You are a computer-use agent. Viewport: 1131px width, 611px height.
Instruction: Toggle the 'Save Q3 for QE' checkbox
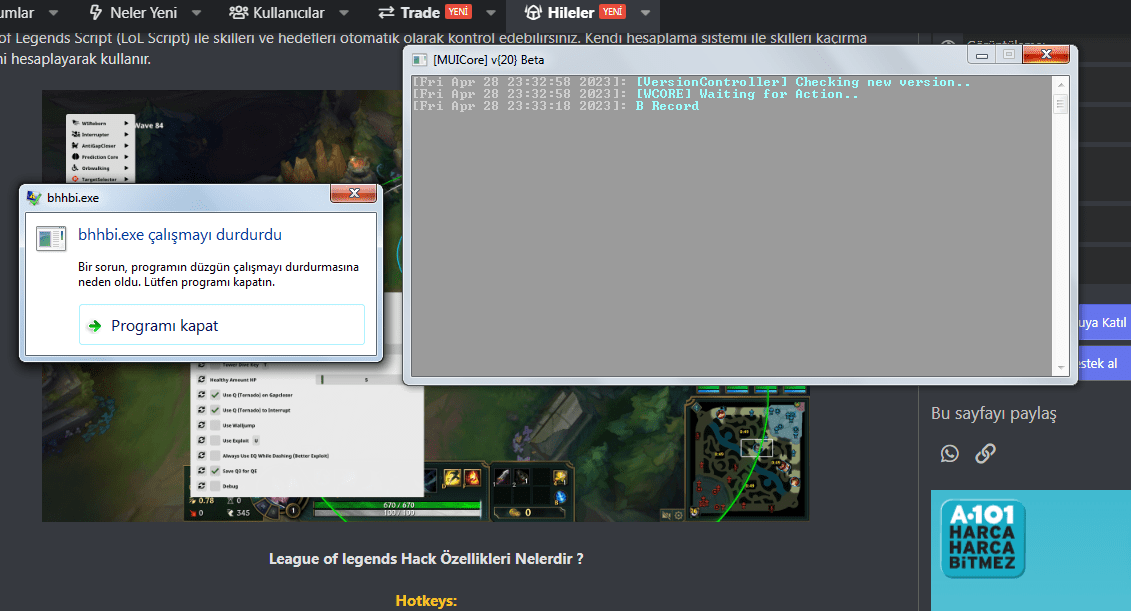[215, 470]
